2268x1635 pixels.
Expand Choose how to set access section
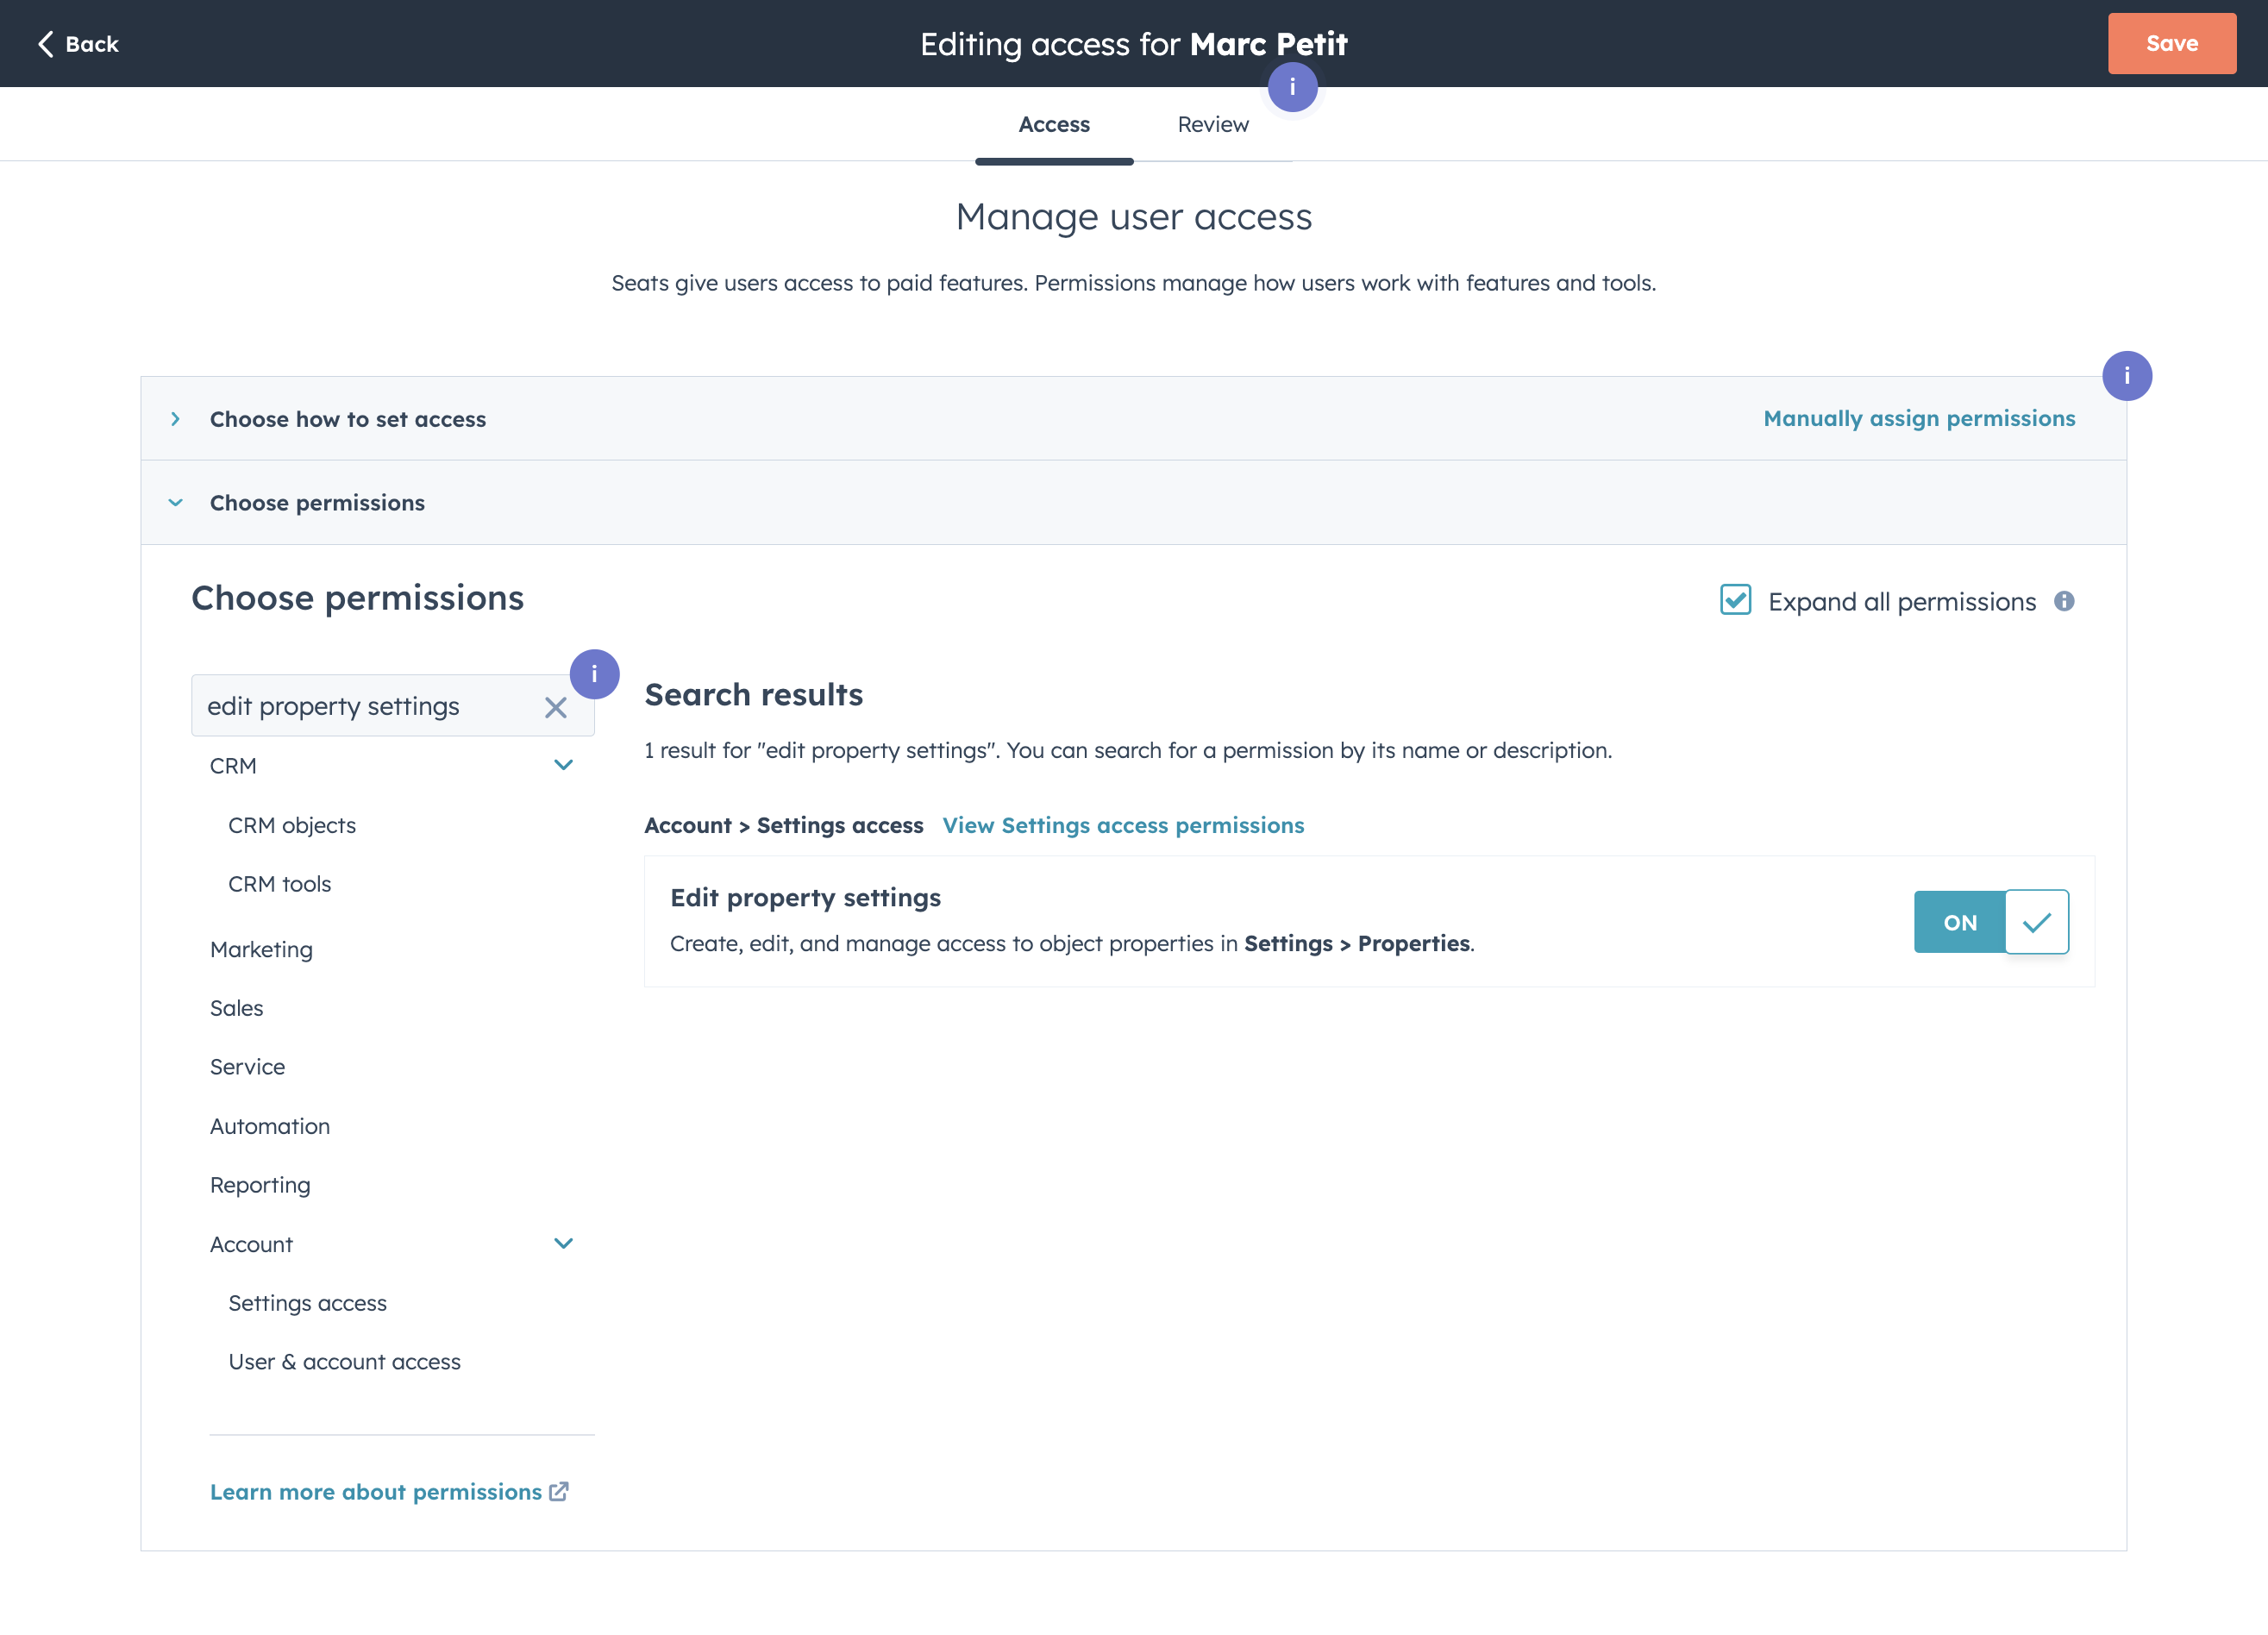tap(1133, 418)
